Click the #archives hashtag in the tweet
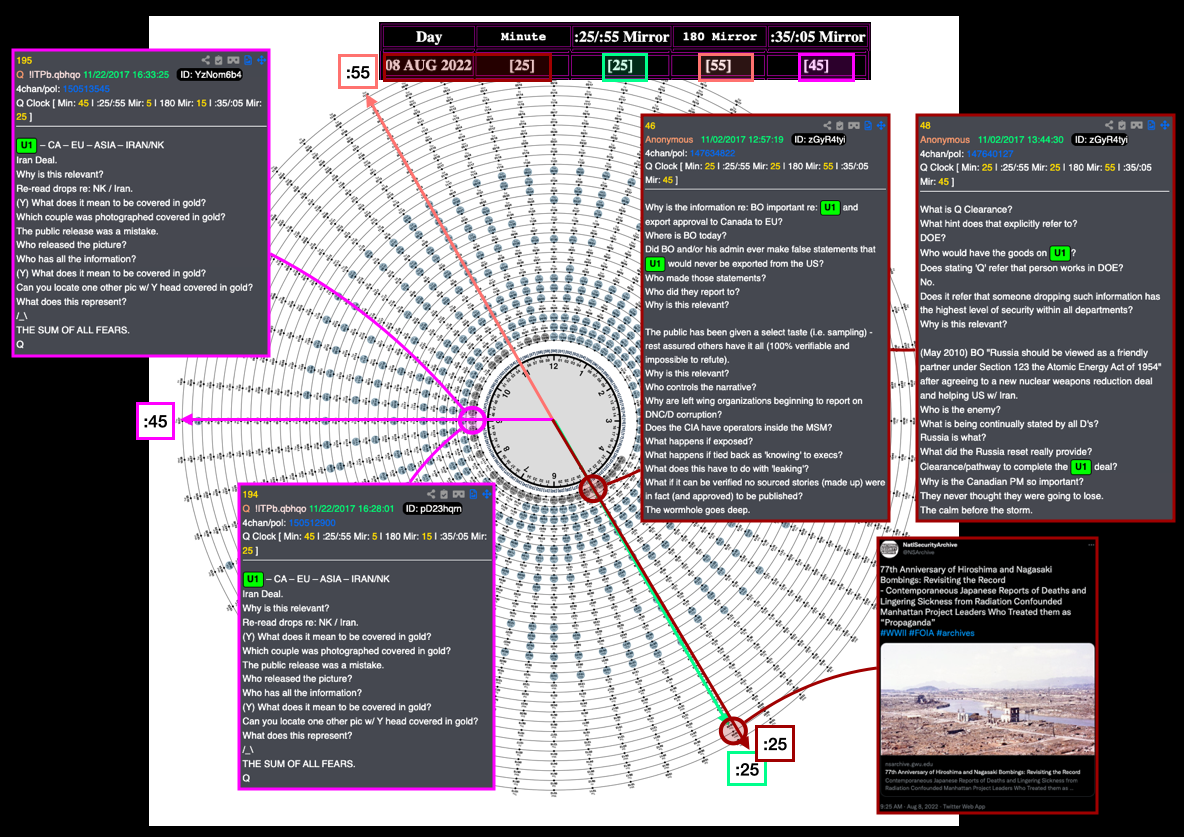The width and height of the screenshot is (1184, 837). 955,633
